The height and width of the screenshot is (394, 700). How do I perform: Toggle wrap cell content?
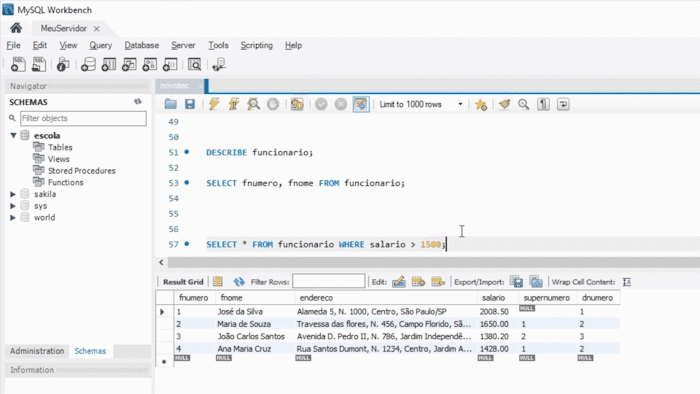tap(627, 282)
